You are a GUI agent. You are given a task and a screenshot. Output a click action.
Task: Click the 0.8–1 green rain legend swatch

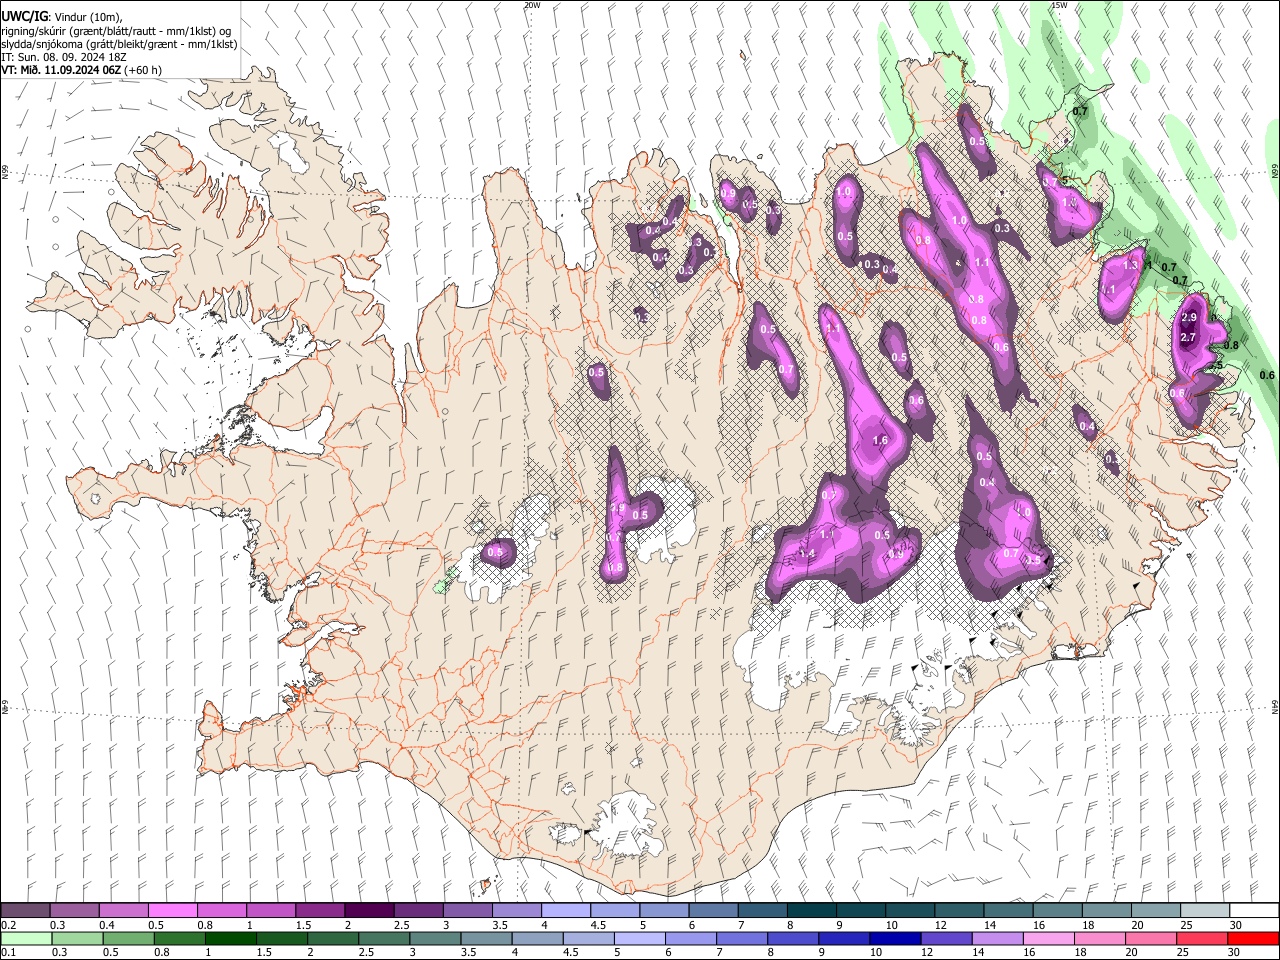(x=179, y=939)
